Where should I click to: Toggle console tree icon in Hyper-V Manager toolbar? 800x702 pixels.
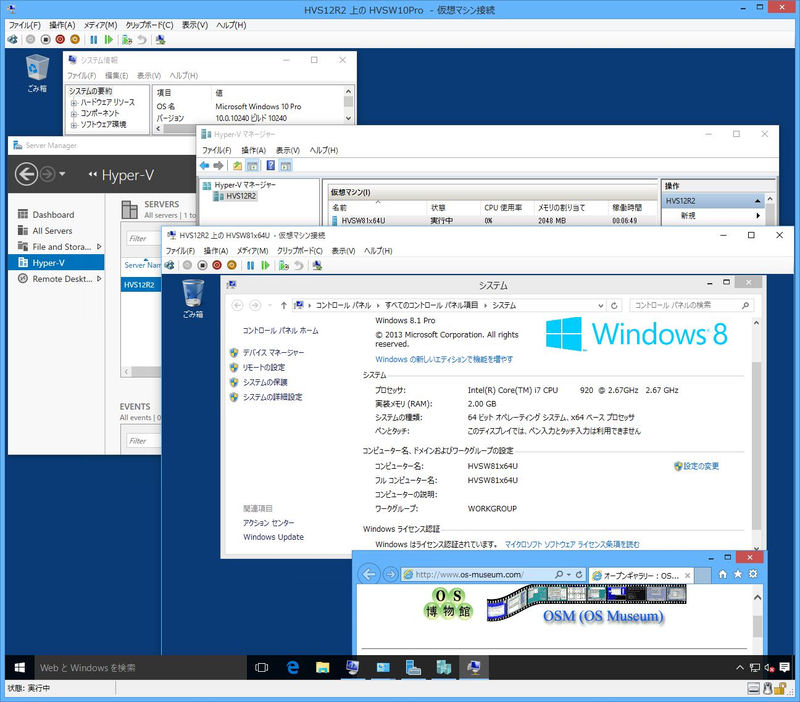(x=253, y=165)
